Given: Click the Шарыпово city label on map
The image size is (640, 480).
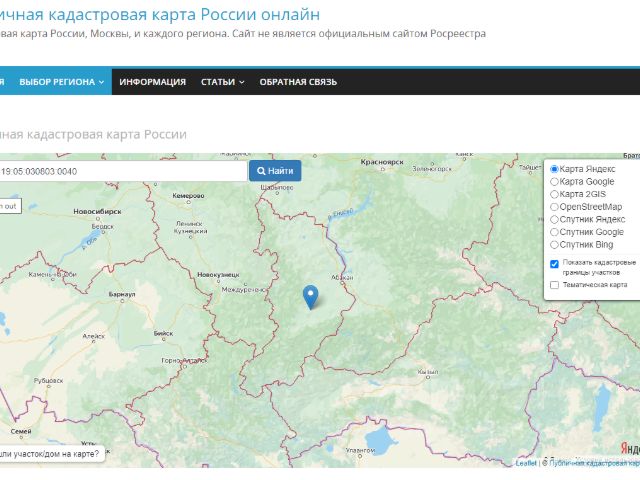Looking at the screenshot, I should click(x=277, y=188).
